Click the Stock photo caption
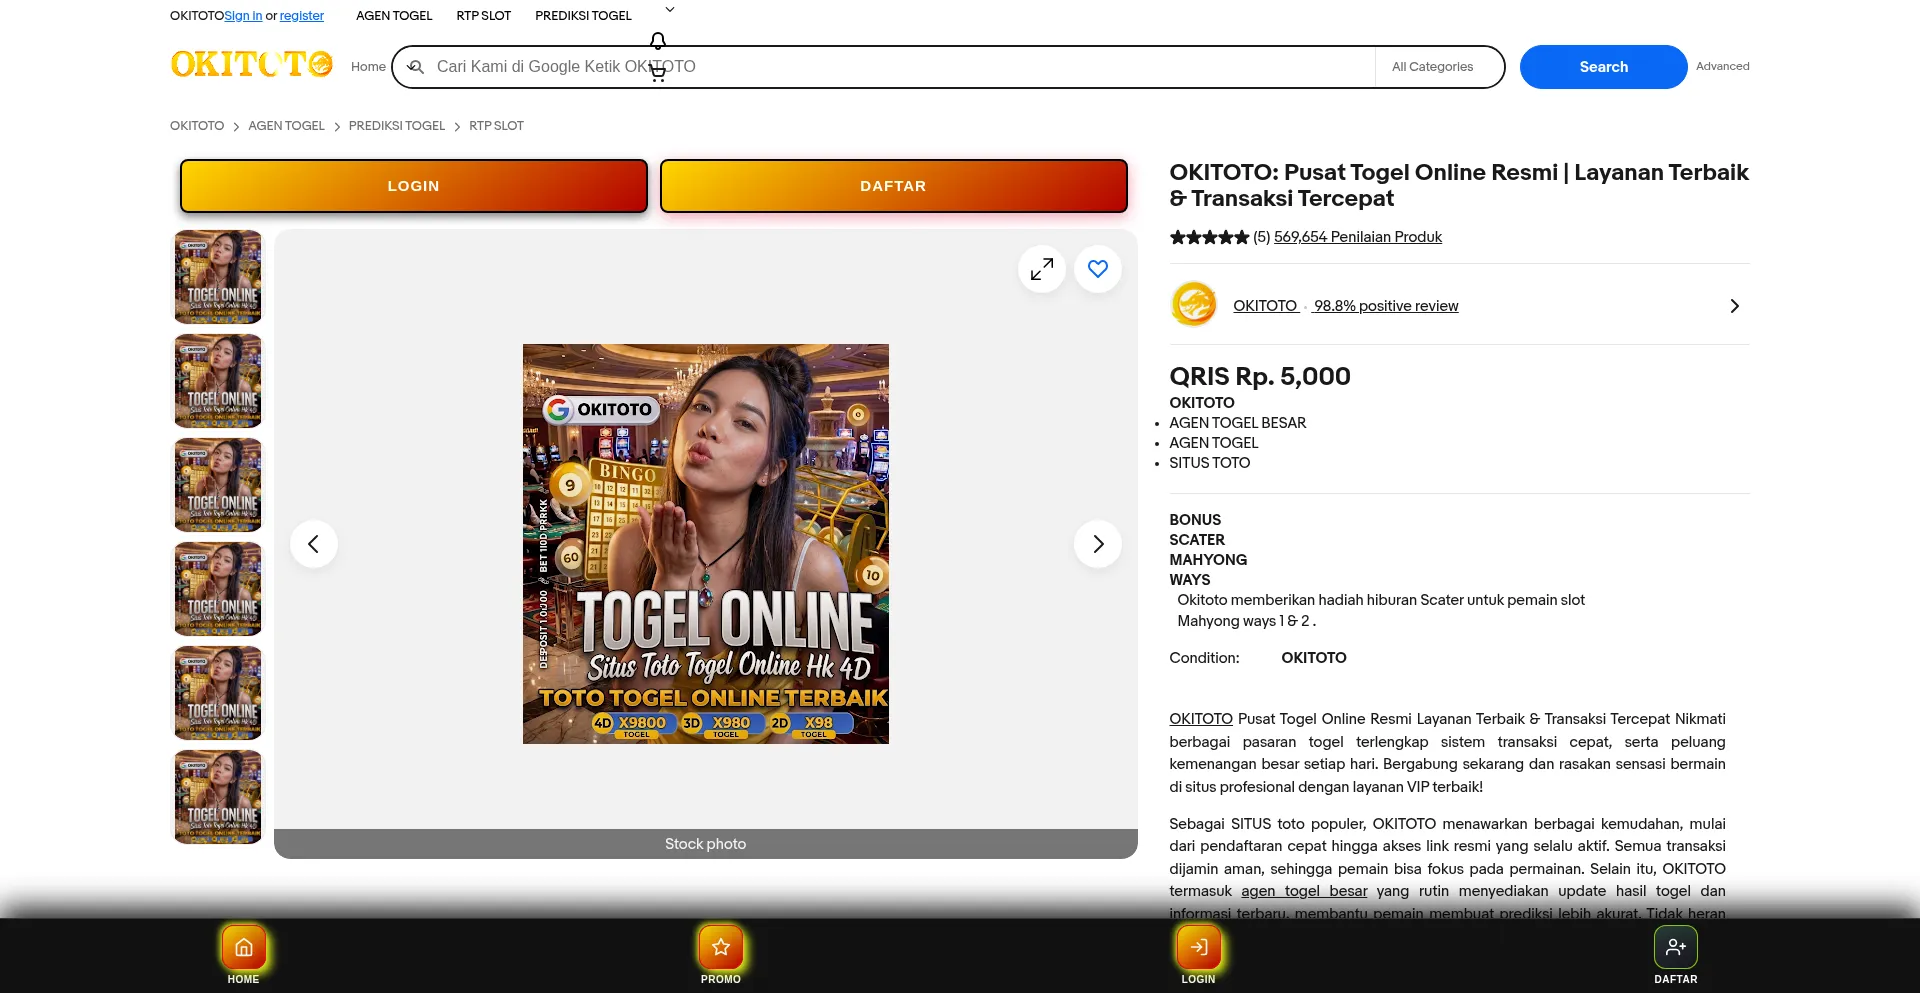 click(x=706, y=844)
